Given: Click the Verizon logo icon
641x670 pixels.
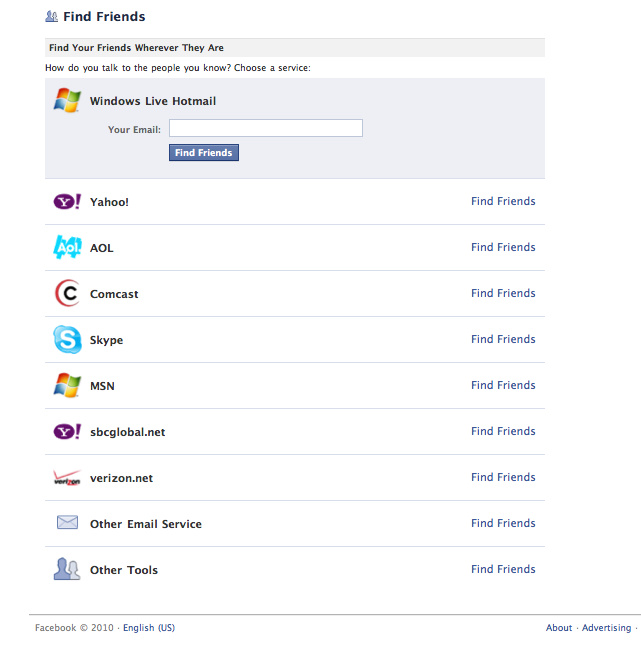Looking at the screenshot, I should pyautogui.click(x=67, y=478).
